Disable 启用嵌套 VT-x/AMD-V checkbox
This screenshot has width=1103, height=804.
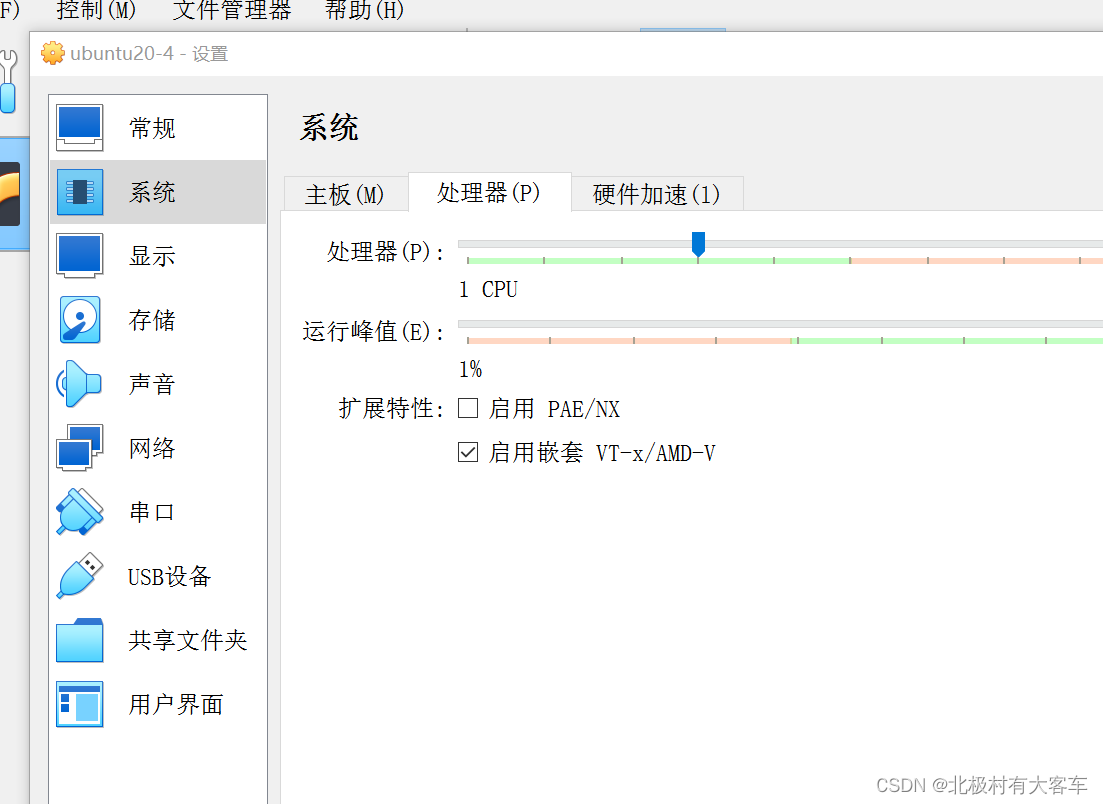468,452
